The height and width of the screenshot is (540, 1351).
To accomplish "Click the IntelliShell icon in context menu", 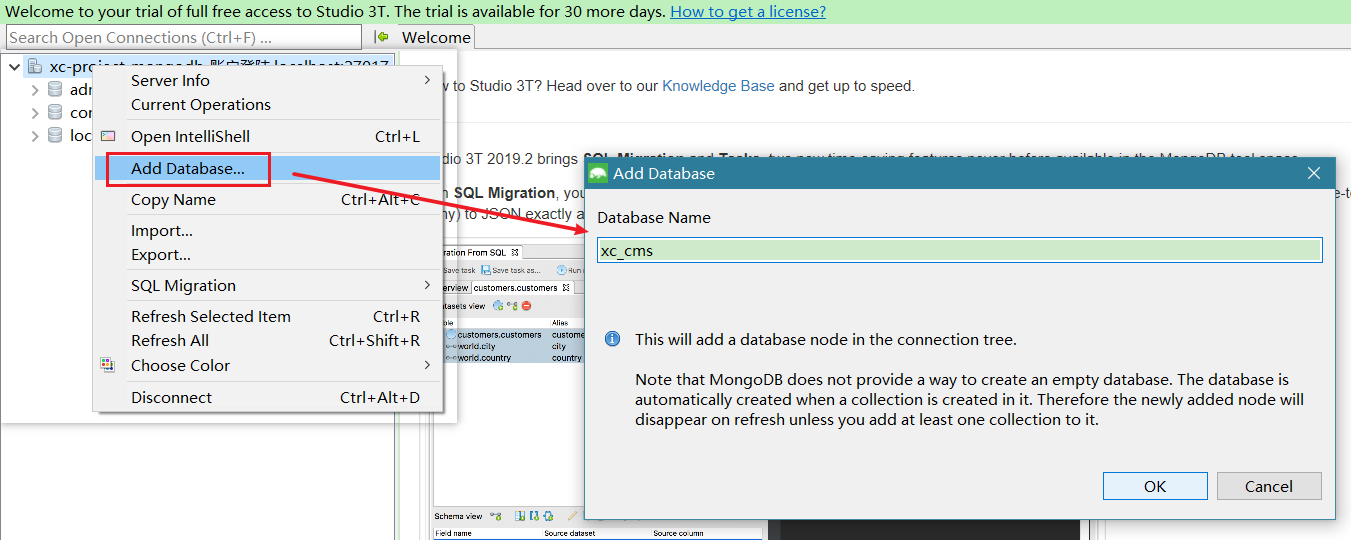I will tap(108, 136).
